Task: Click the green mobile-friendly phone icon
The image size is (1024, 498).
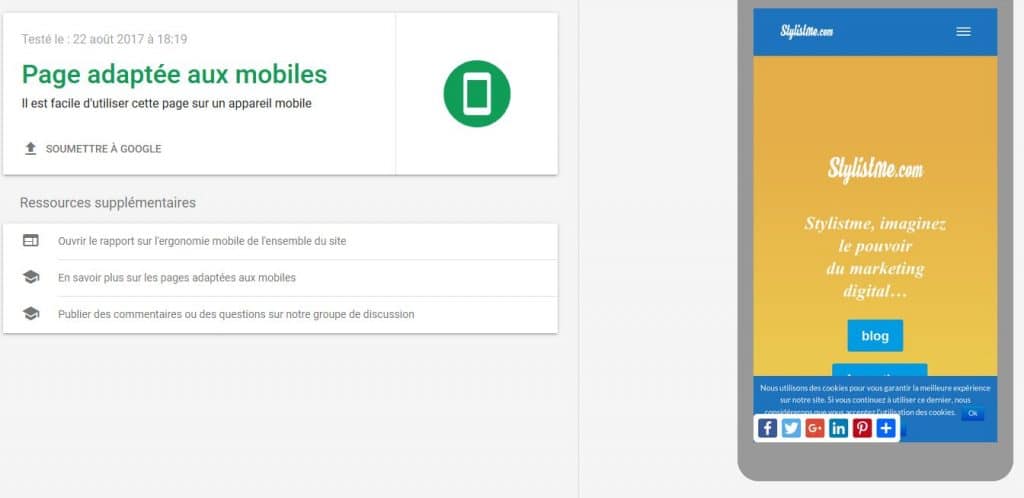Action: 477,94
